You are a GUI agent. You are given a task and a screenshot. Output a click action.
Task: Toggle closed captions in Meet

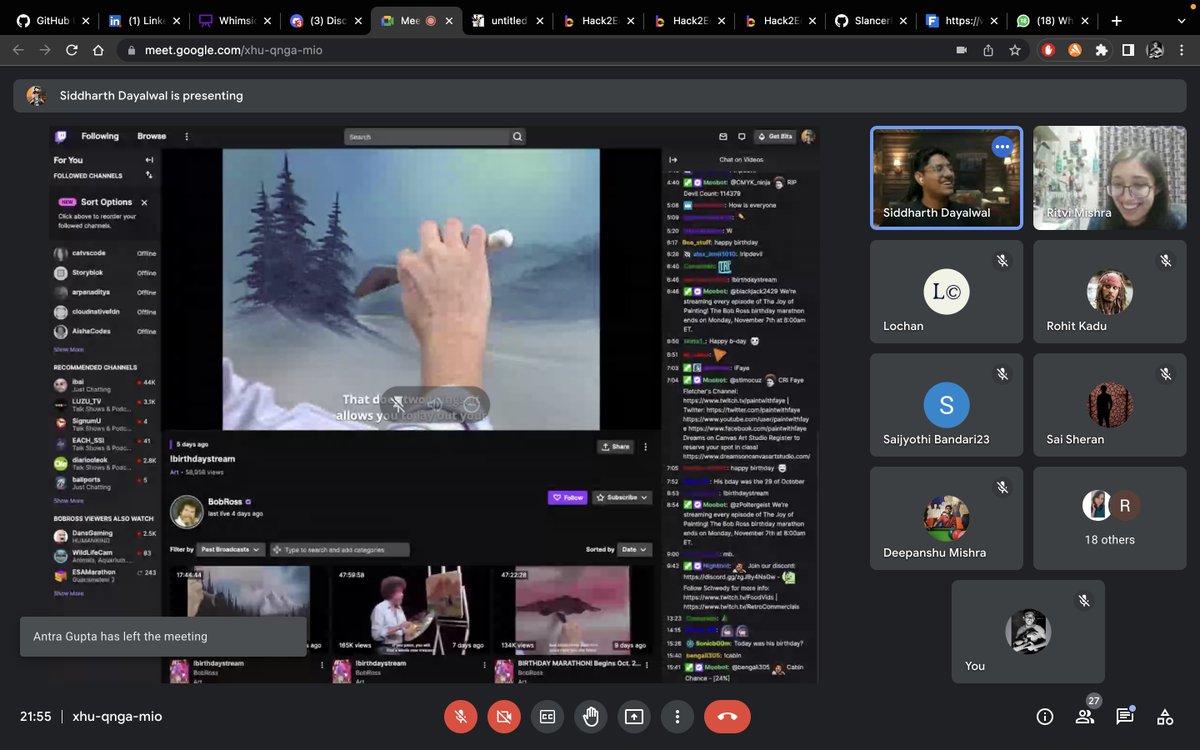click(547, 716)
